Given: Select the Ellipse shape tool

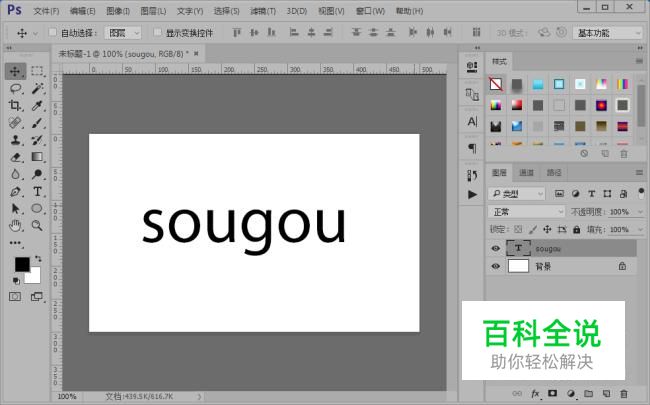Looking at the screenshot, I should pos(37,208).
